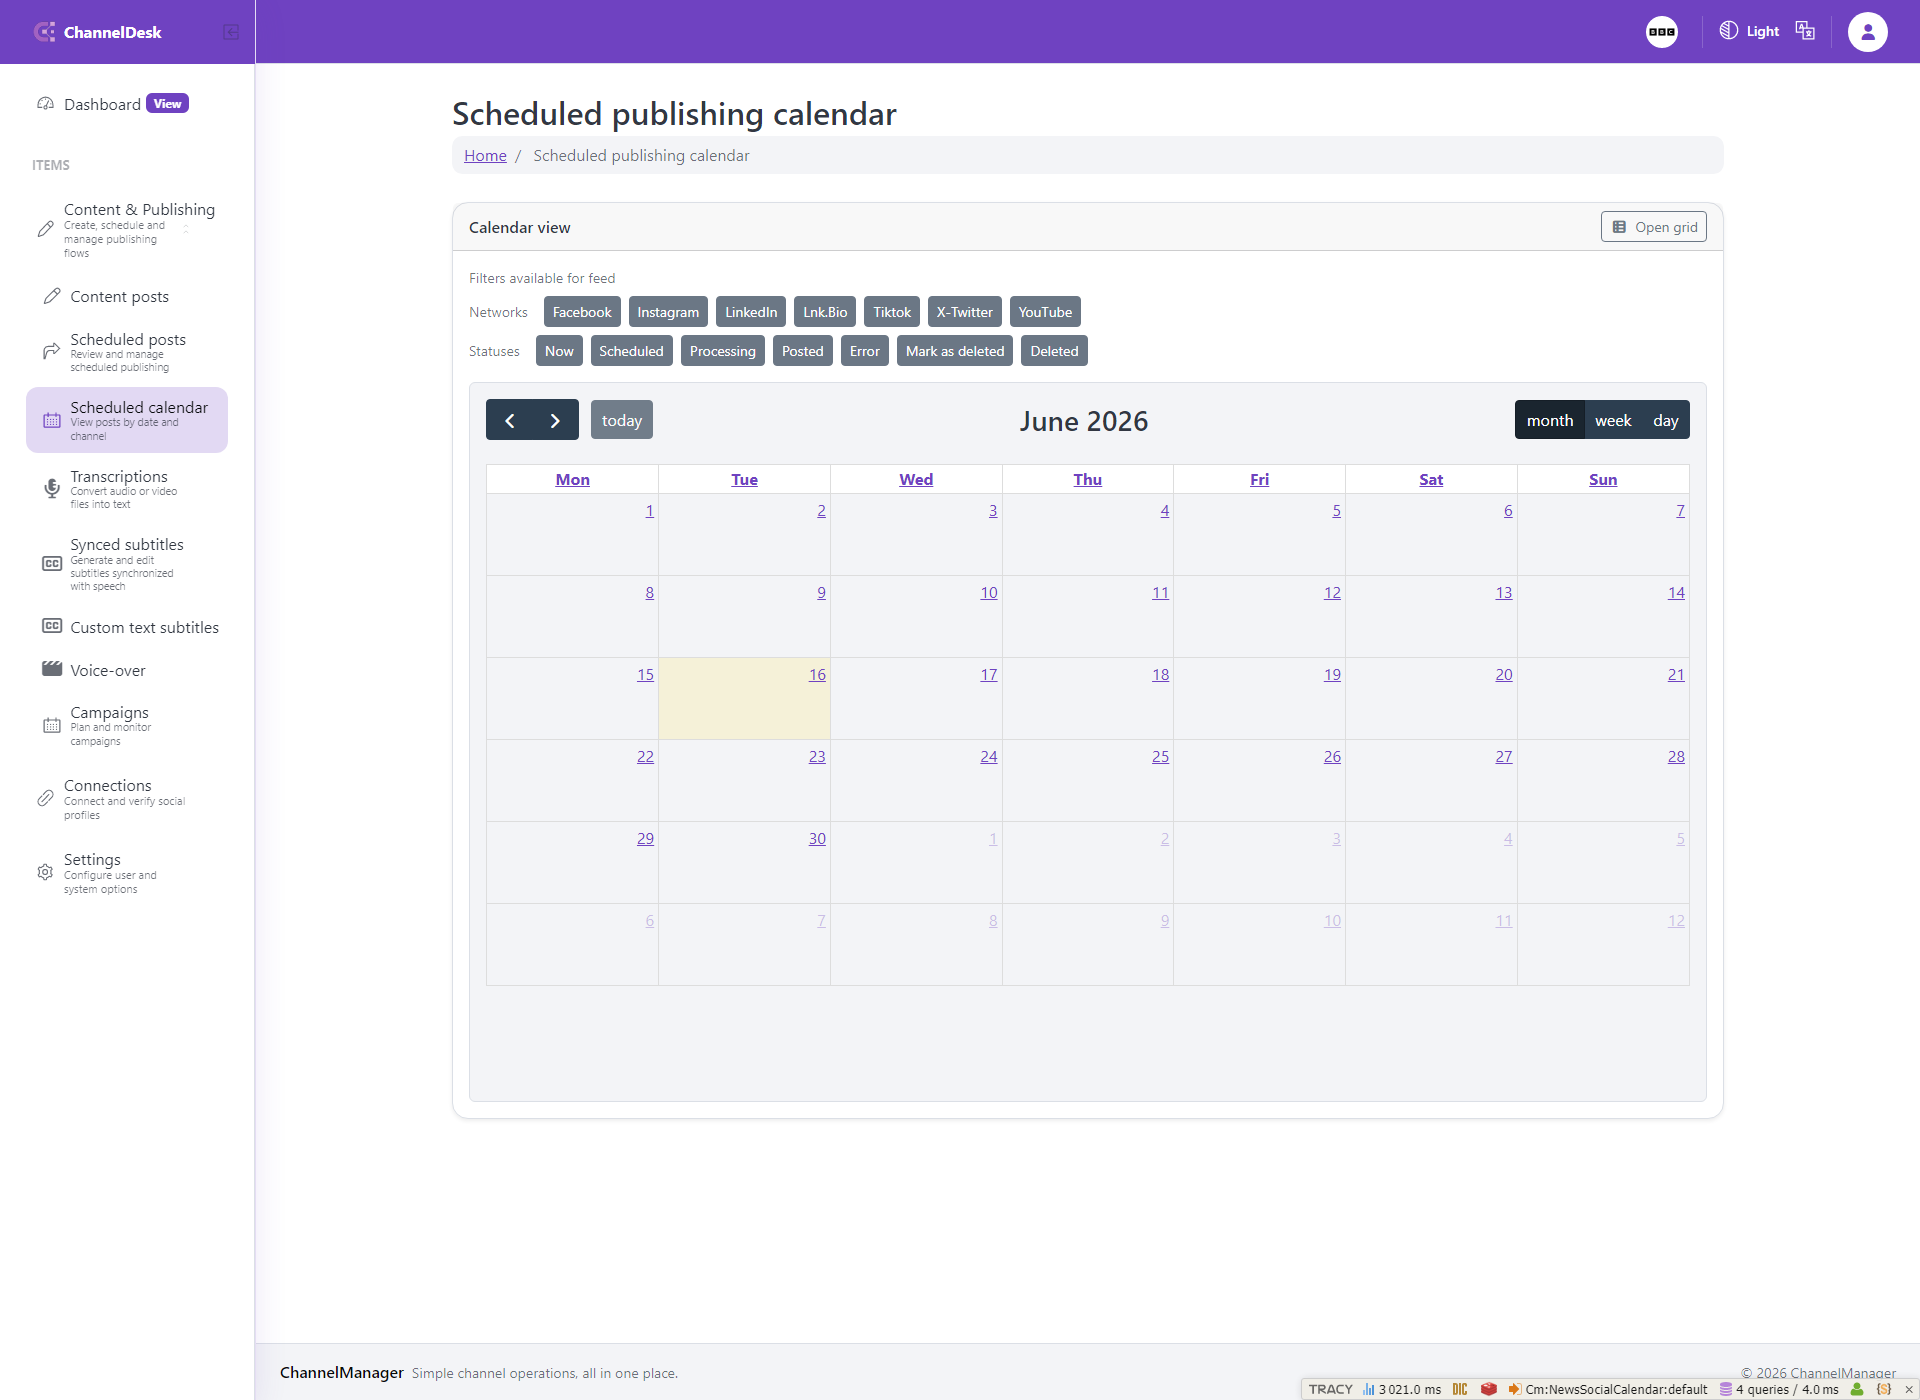Click the today button
1920x1400 pixels.
[x=622, y=420]
